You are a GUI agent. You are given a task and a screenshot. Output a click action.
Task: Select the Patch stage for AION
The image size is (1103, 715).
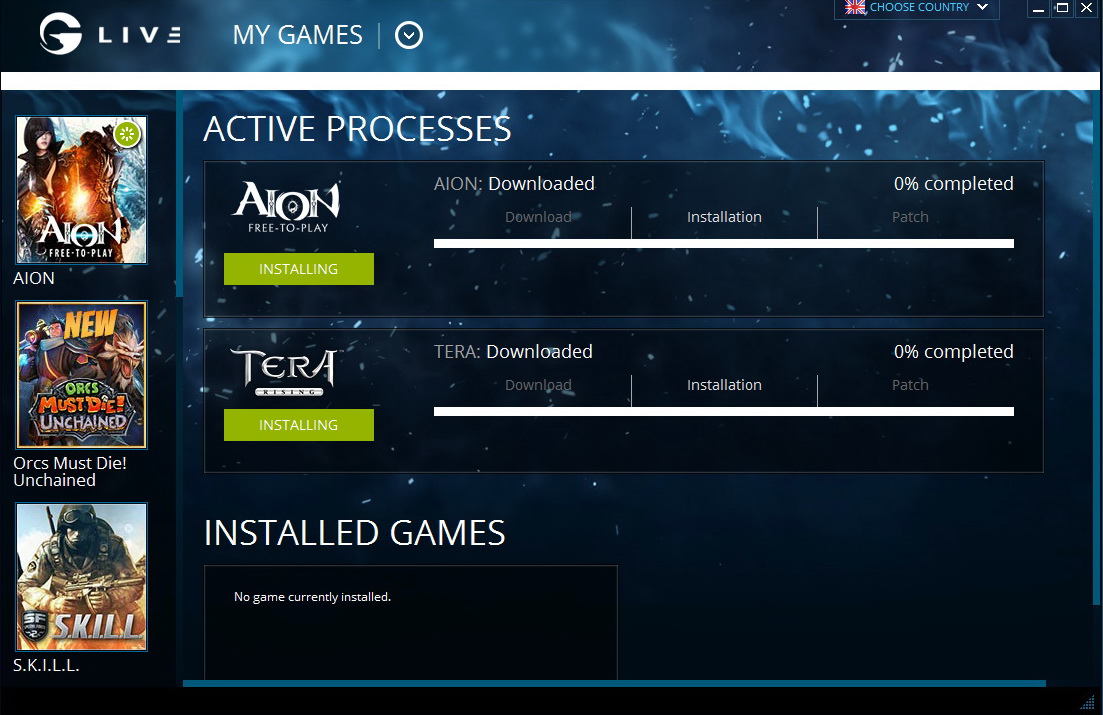tap(910, 217)
